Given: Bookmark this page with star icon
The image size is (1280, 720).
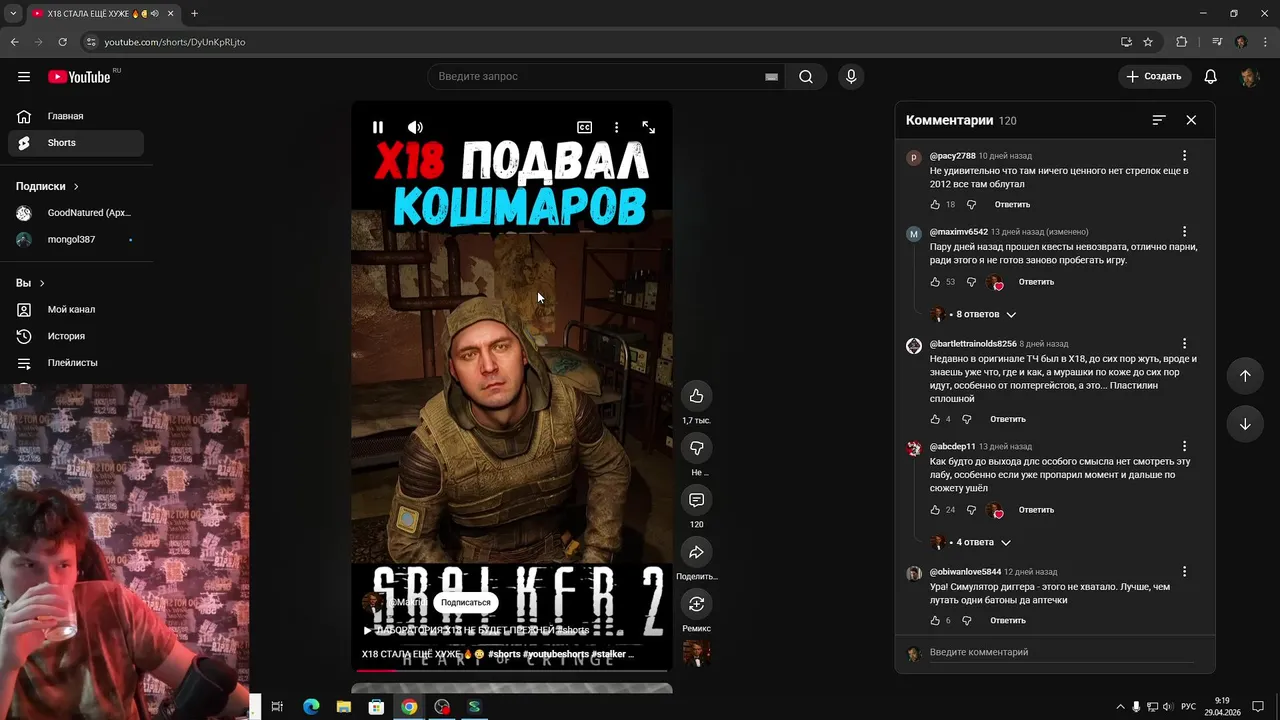Looking at the screenshot, I should coord(1148,42).
